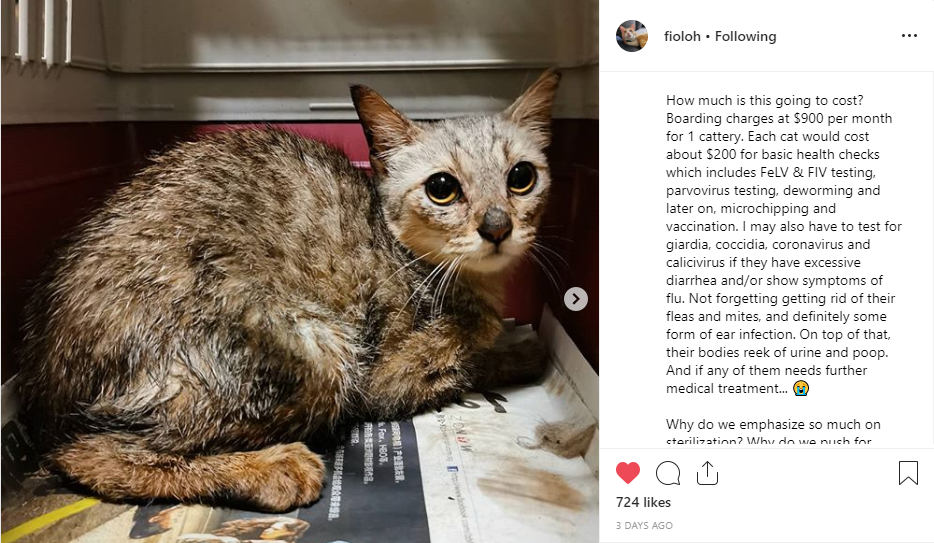Share the post using the share icon
Screen dimensions: 934x543
click(707, 473)
